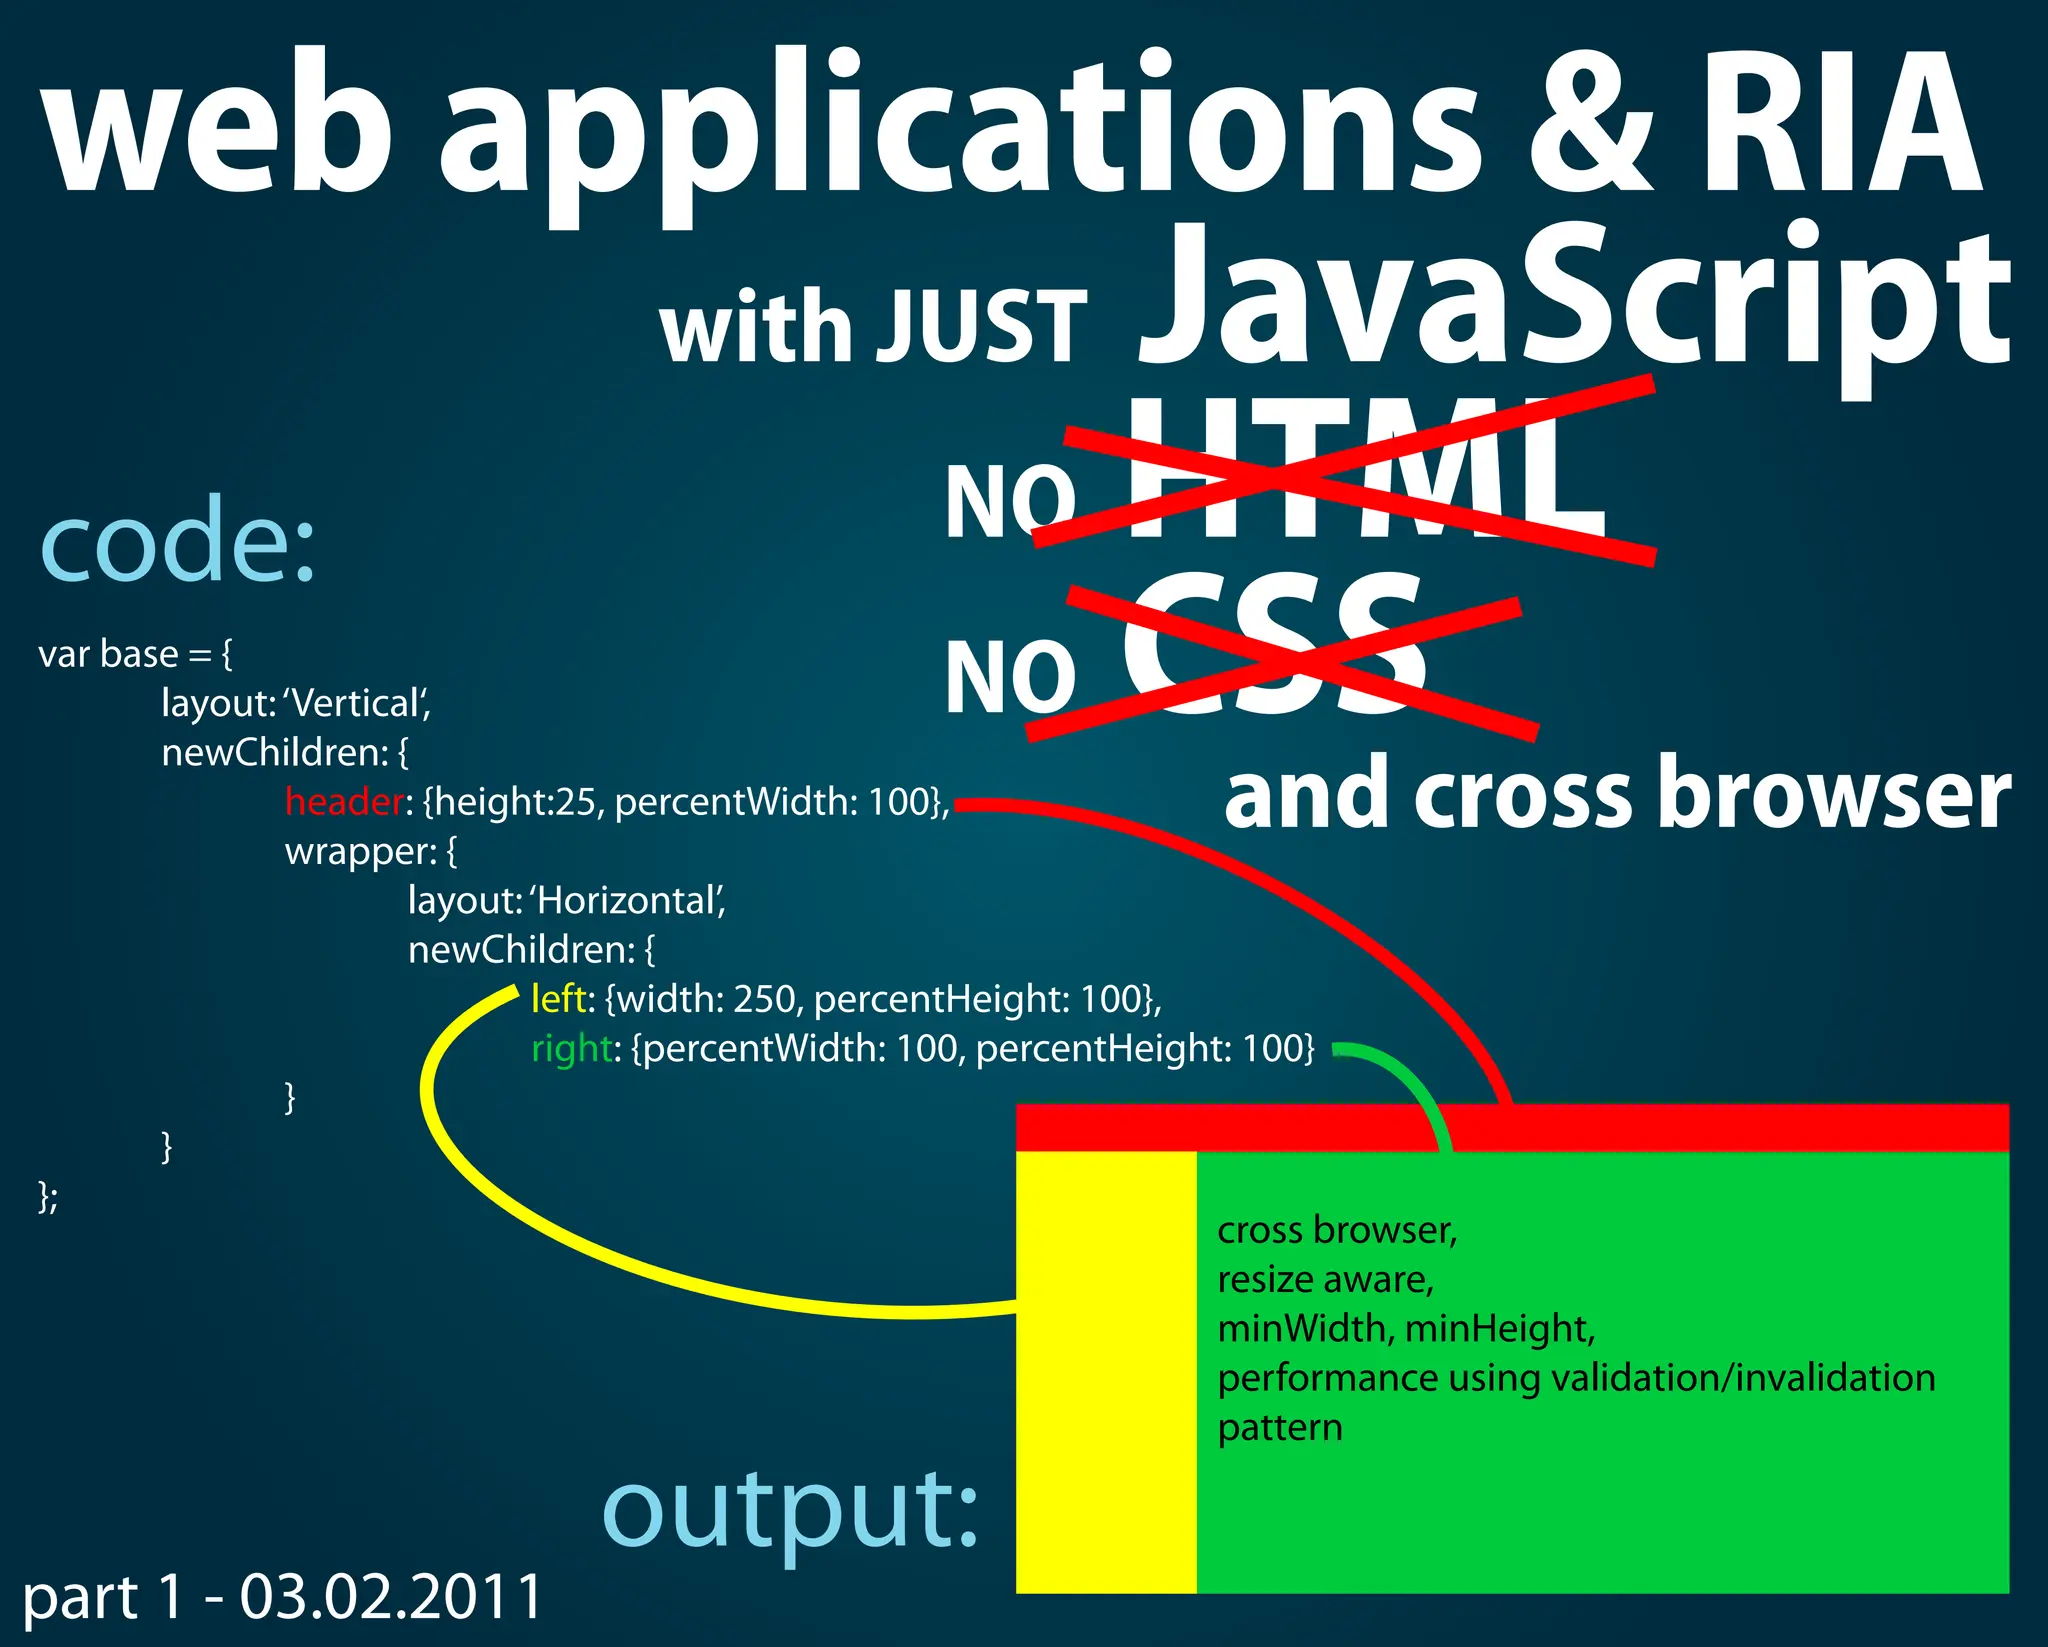Click the 'with JUST' text

873,328
